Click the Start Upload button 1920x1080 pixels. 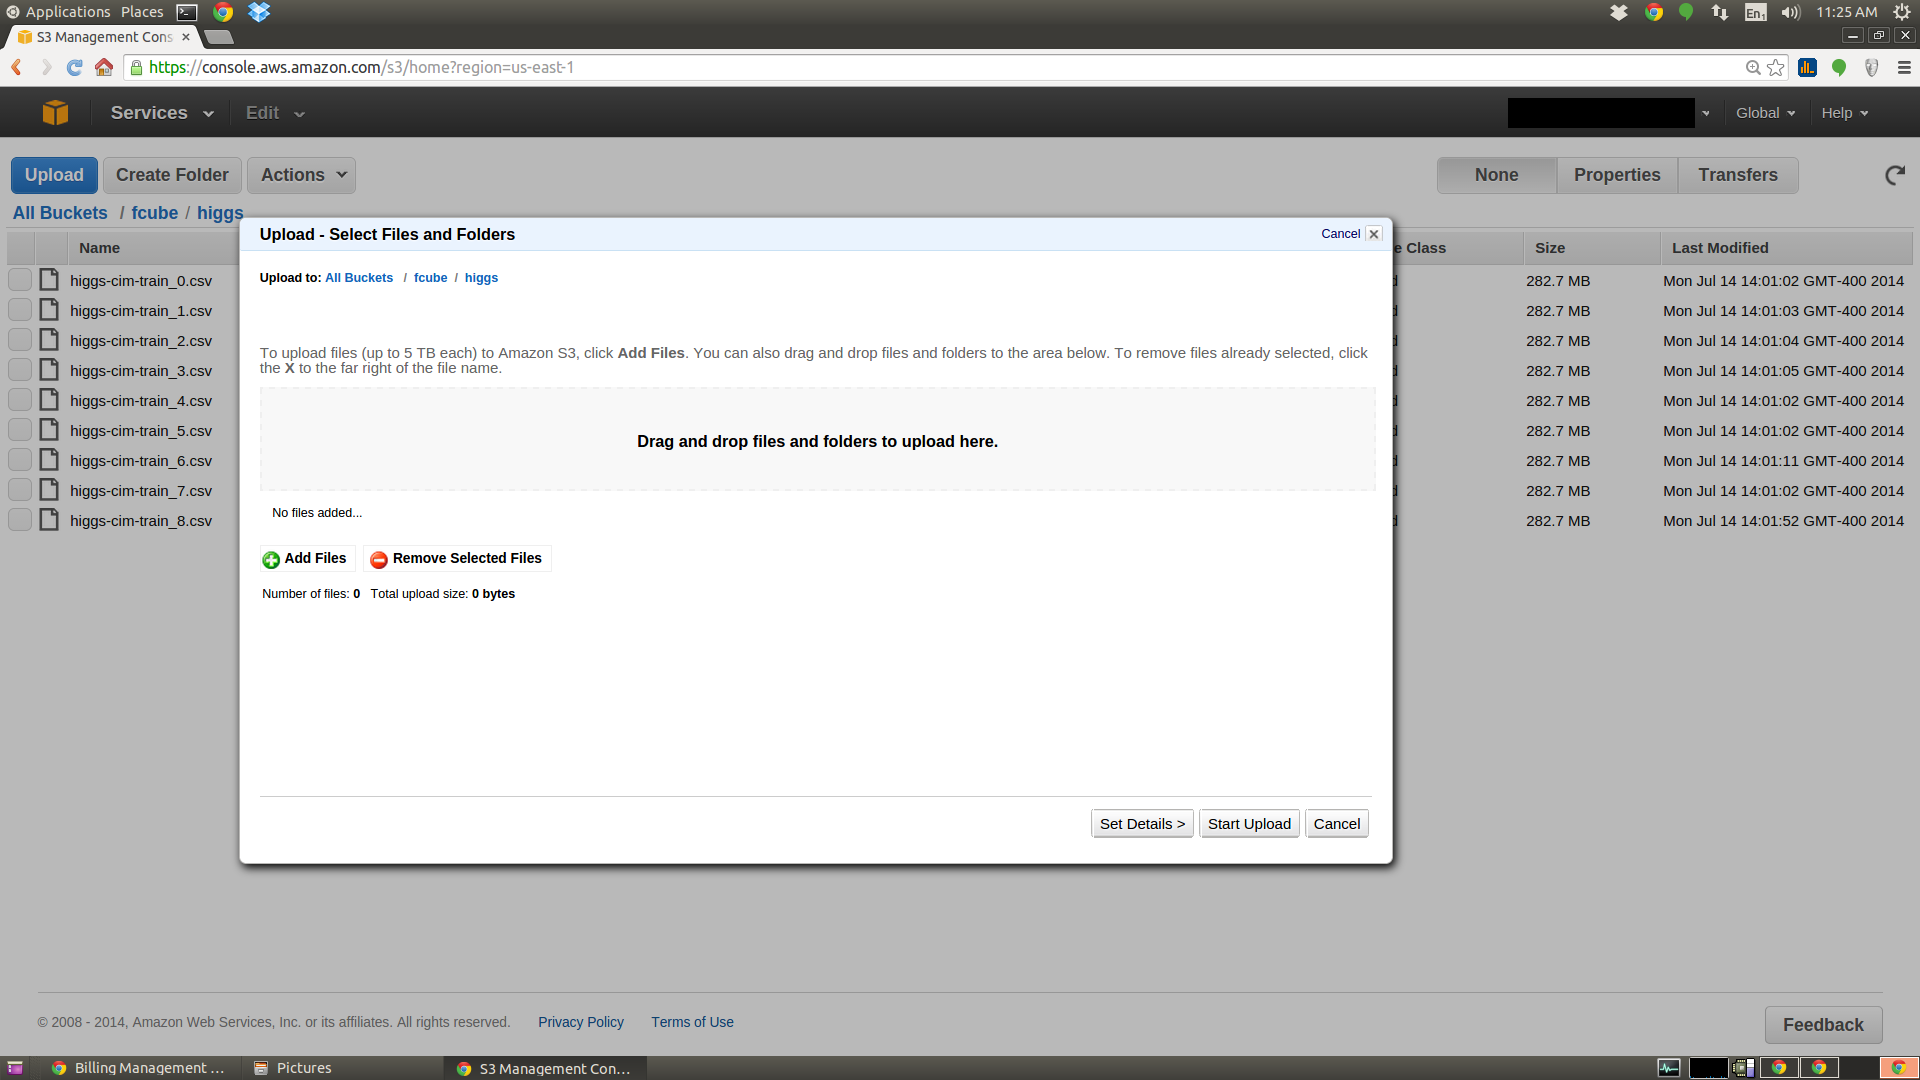(x=1249, y=824)
